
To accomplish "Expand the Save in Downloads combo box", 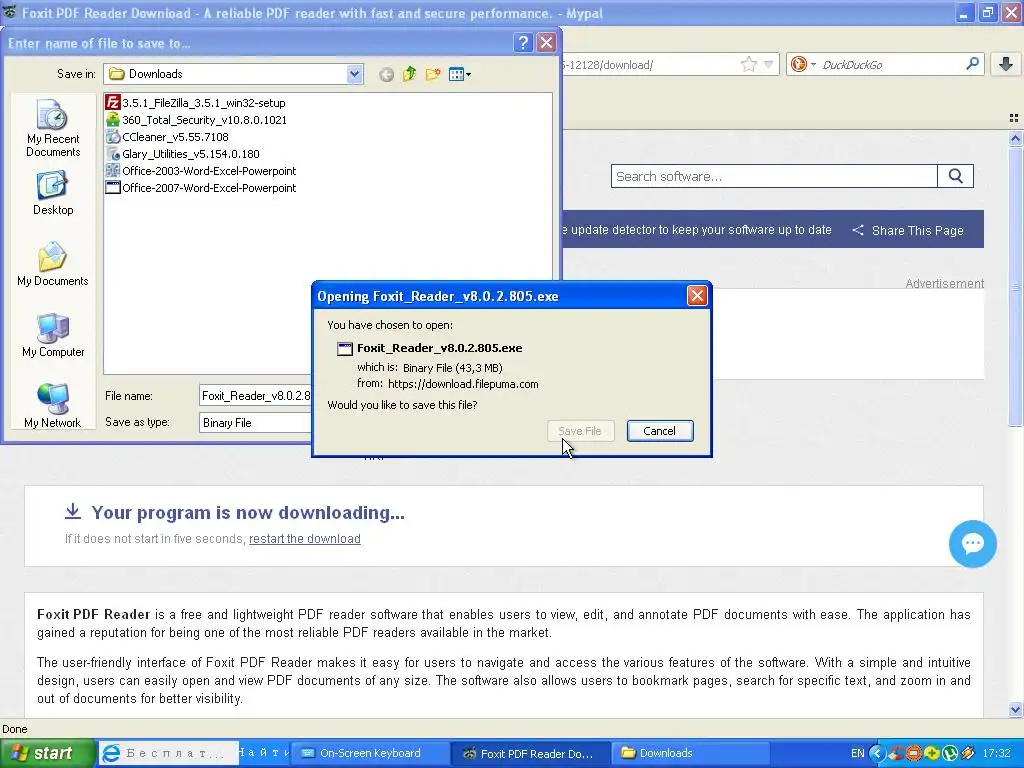I will tap(355, 74).
